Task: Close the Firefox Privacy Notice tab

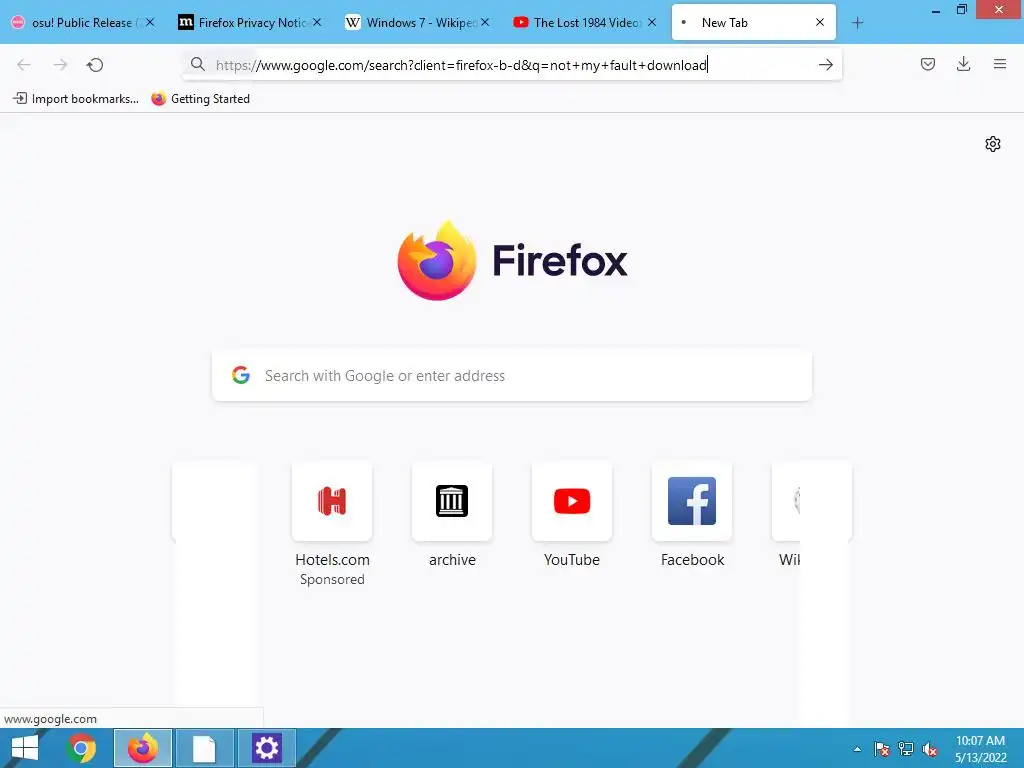Action: pyautogui.click(x=317, y=22)
